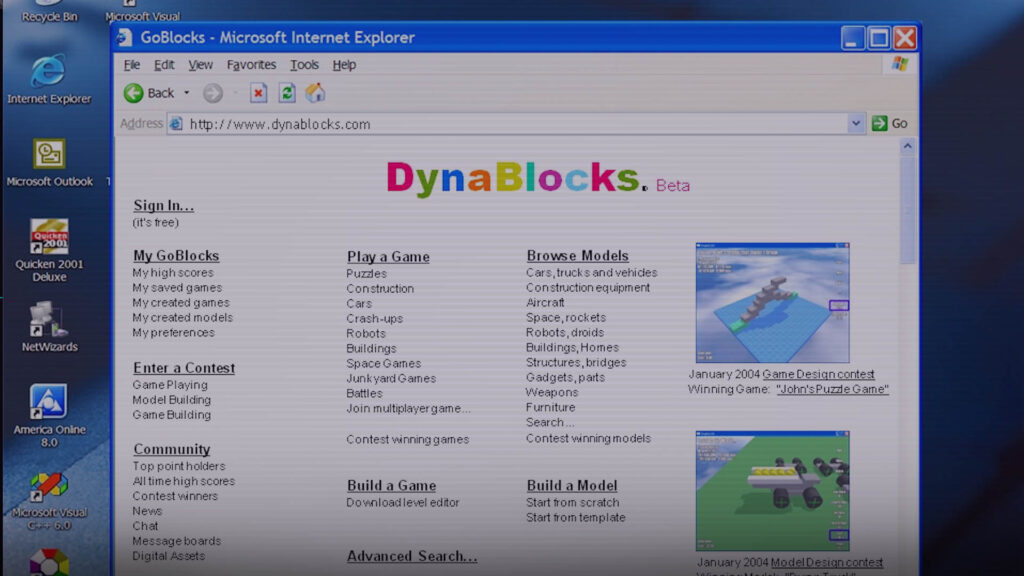
Task: Click the red Stop loading icon
Action: click(x=259, y=93)
